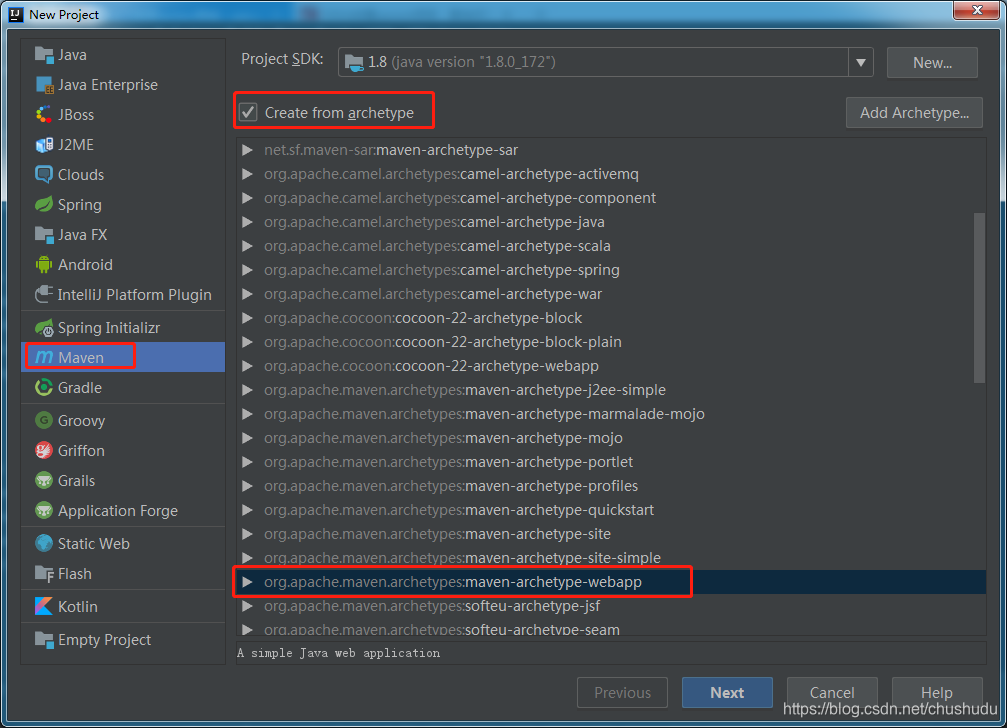Click the Groovy G icon

[x=44, y=420]
